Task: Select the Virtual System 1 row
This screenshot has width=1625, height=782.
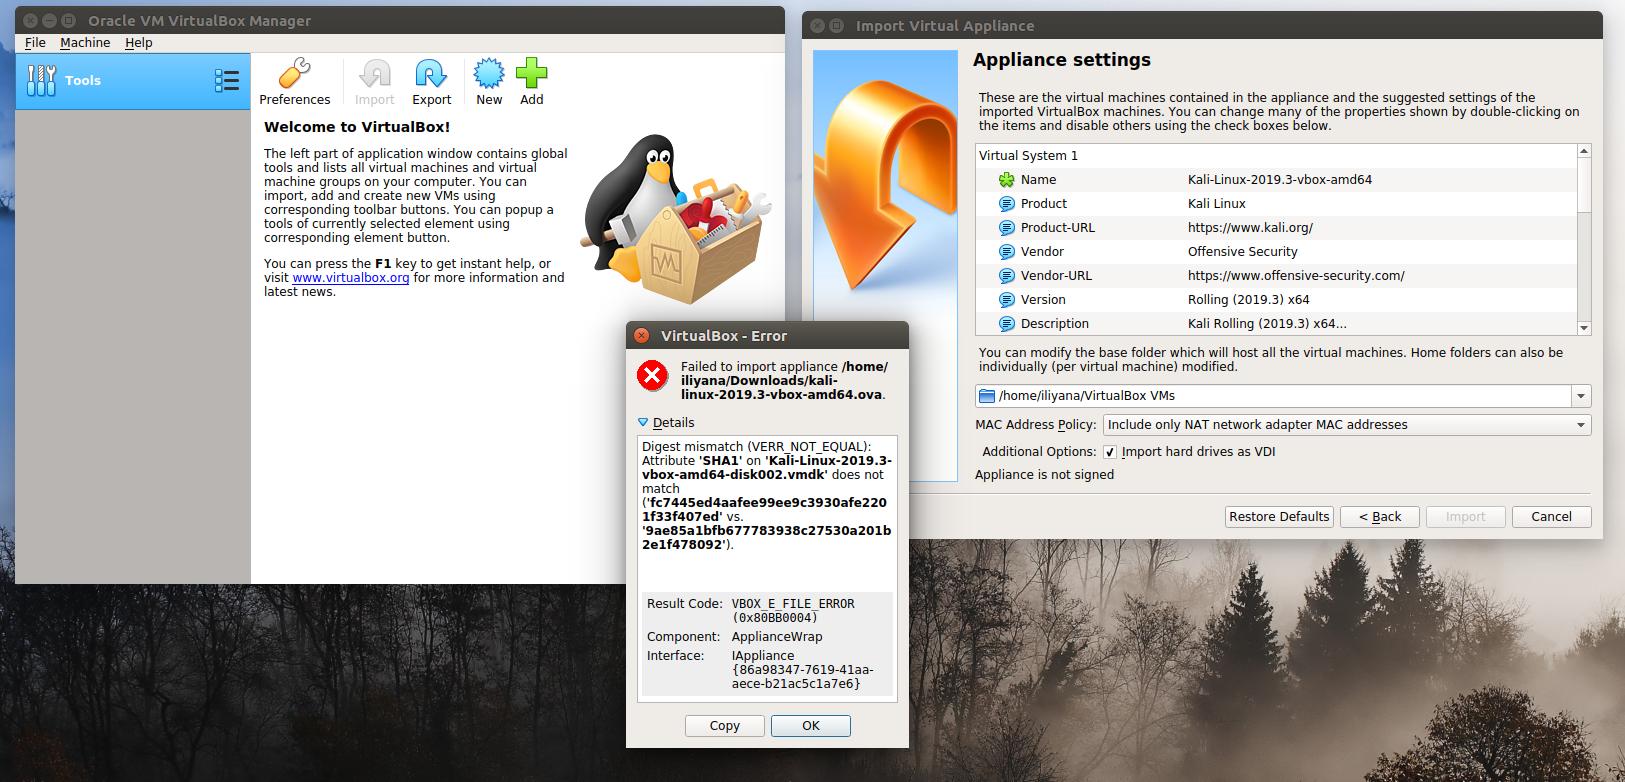Action: (x=1276, y=156)
